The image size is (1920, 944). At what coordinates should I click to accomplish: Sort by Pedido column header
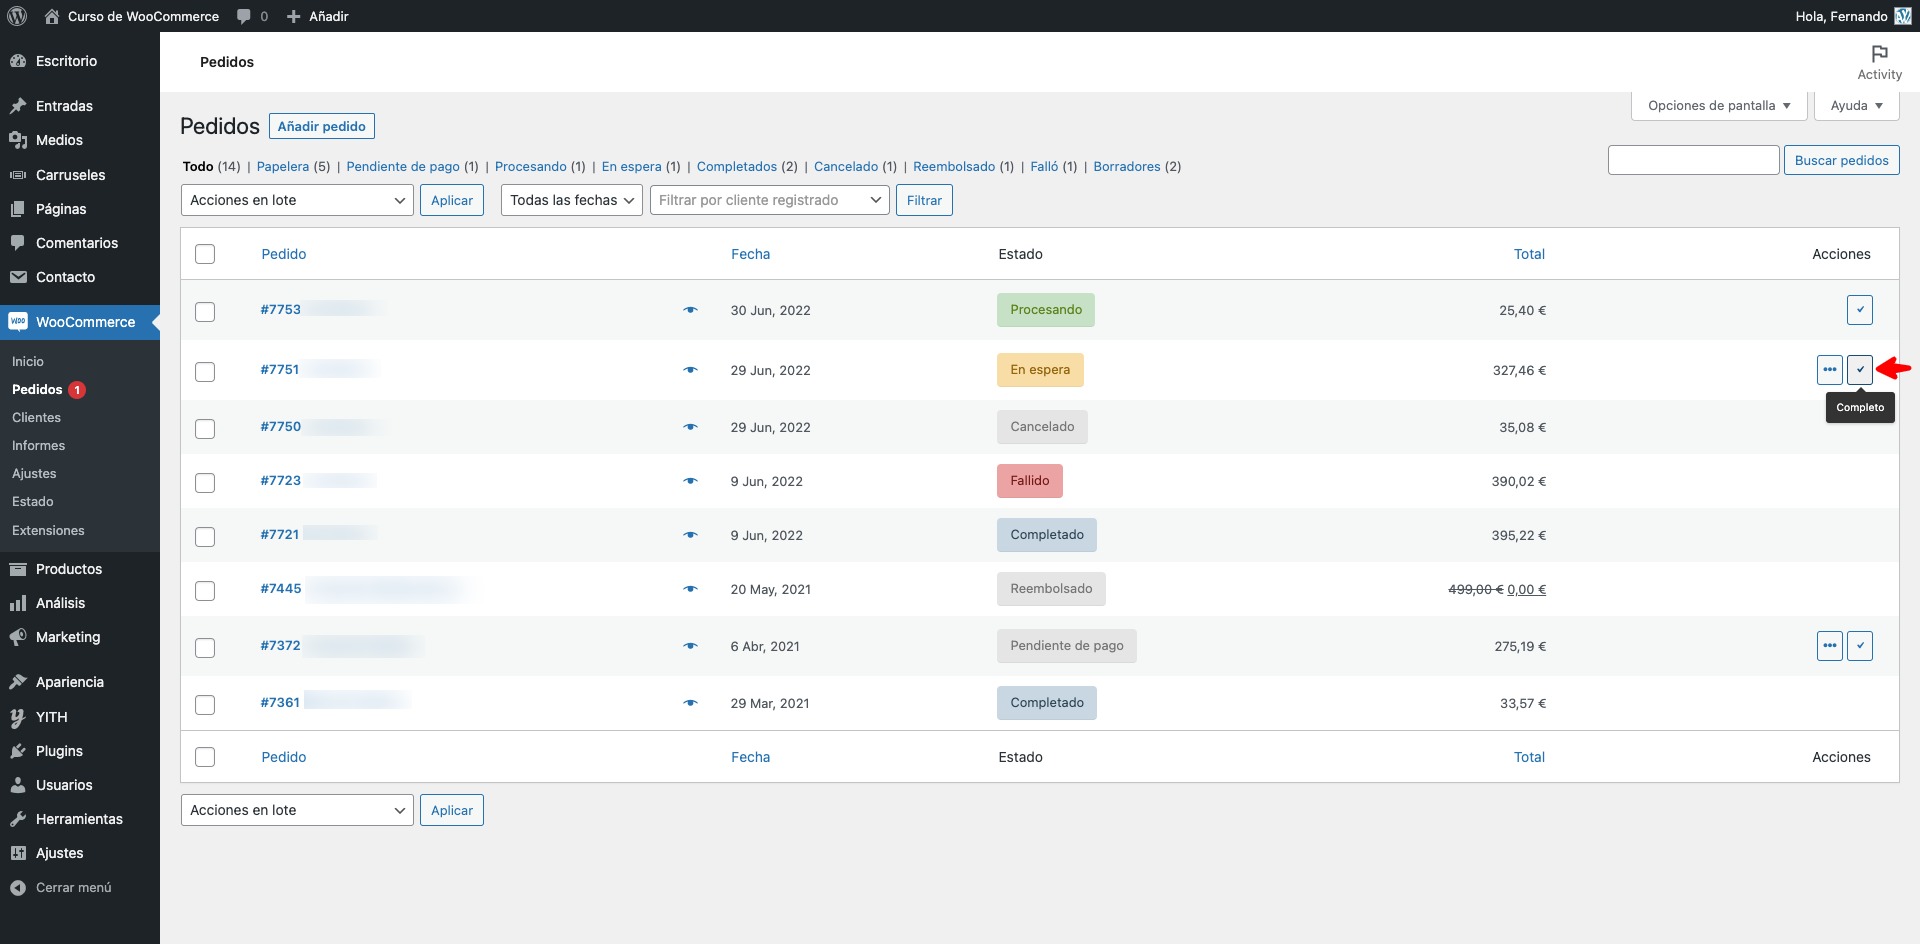(x=284, y=254)
